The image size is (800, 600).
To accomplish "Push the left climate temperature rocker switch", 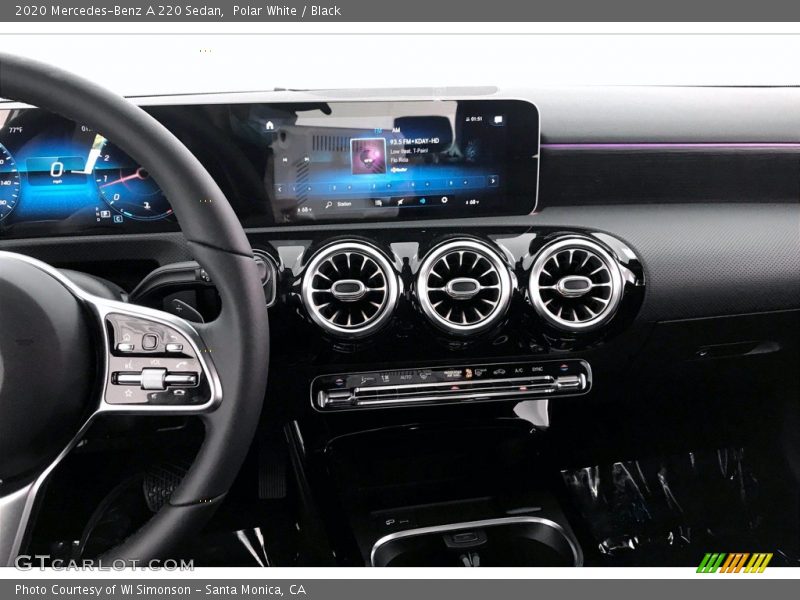I will (x=335, y=398).
